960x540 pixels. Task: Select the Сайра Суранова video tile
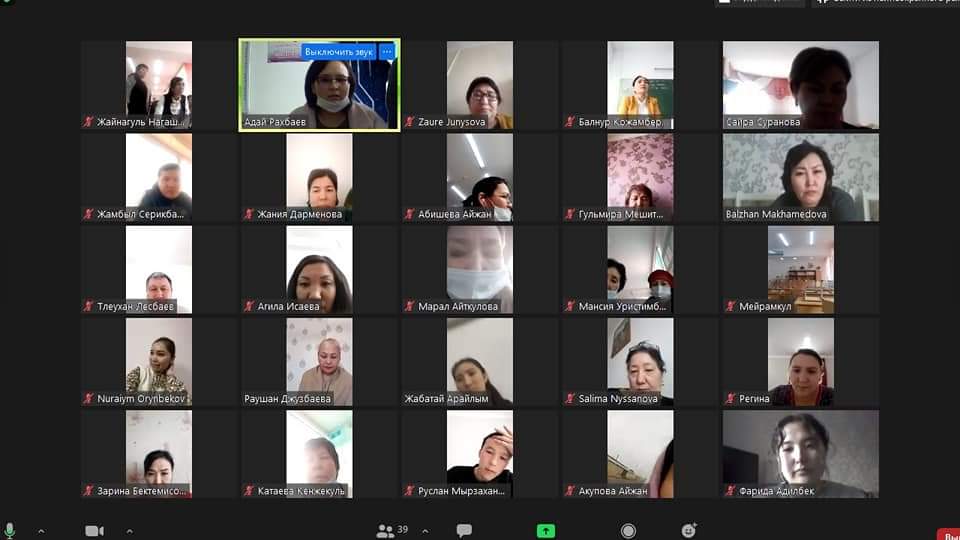[800, 85]
